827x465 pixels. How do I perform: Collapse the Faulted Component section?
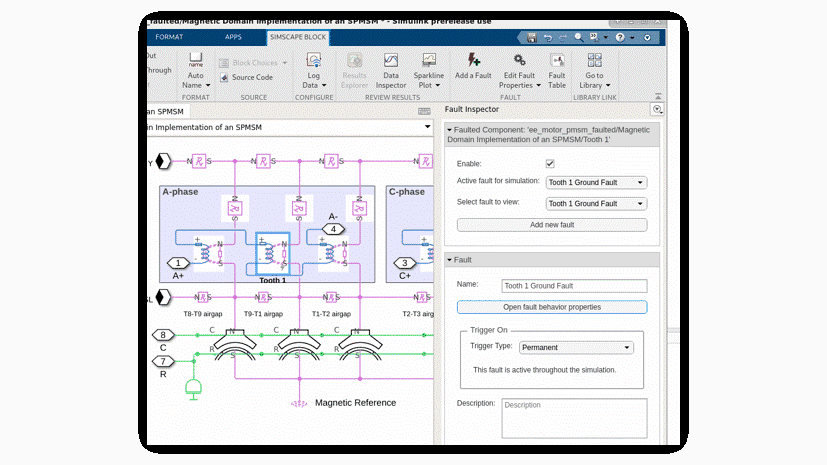(x=450, y=129)
